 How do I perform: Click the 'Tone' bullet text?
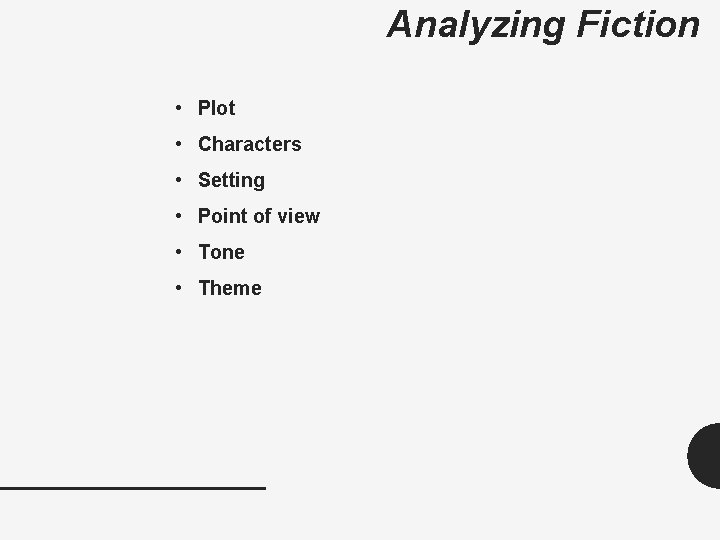click(221, 252)
